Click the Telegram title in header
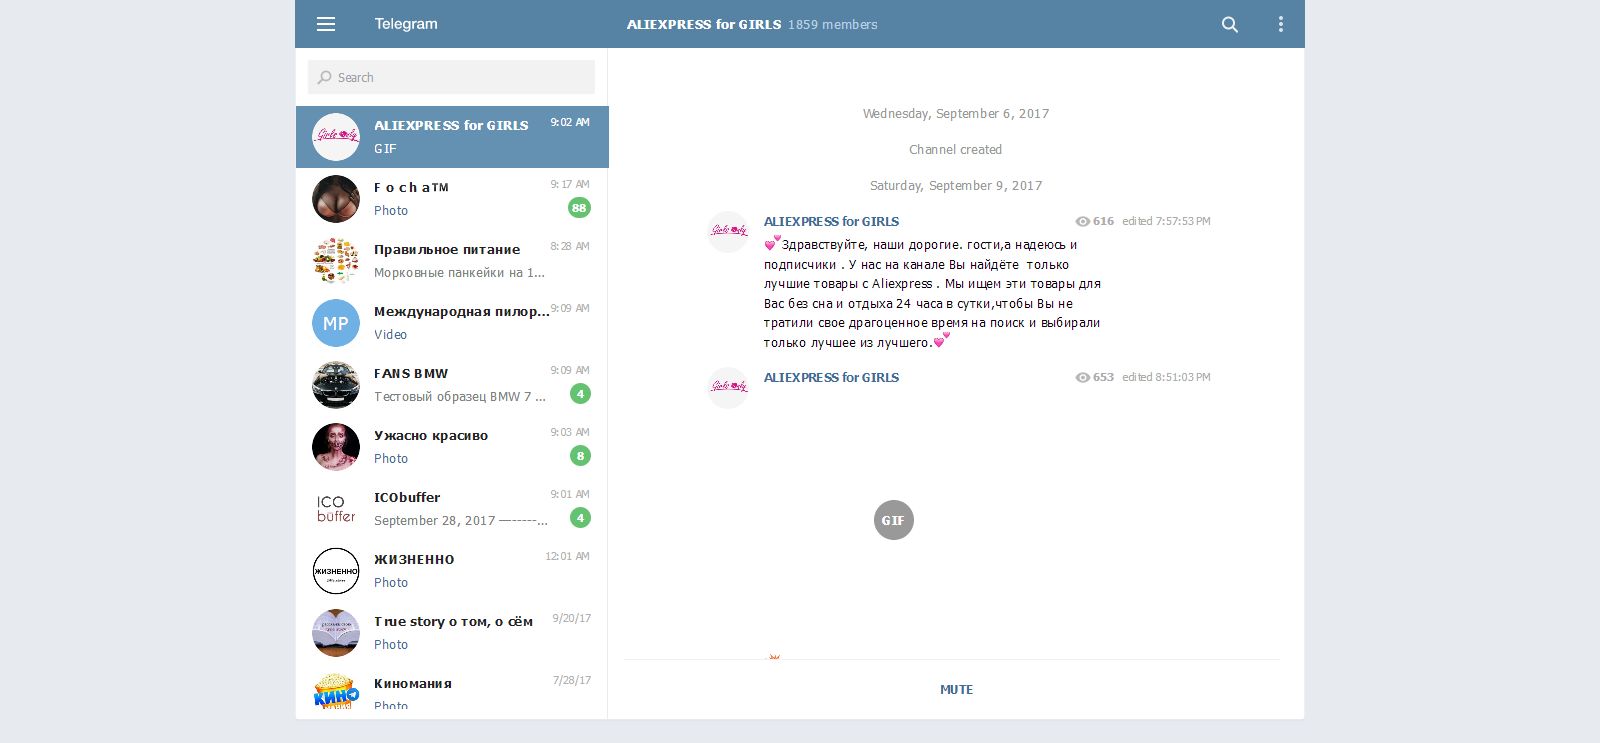This screenshot has height=743, width=1600. coord(406,24)
